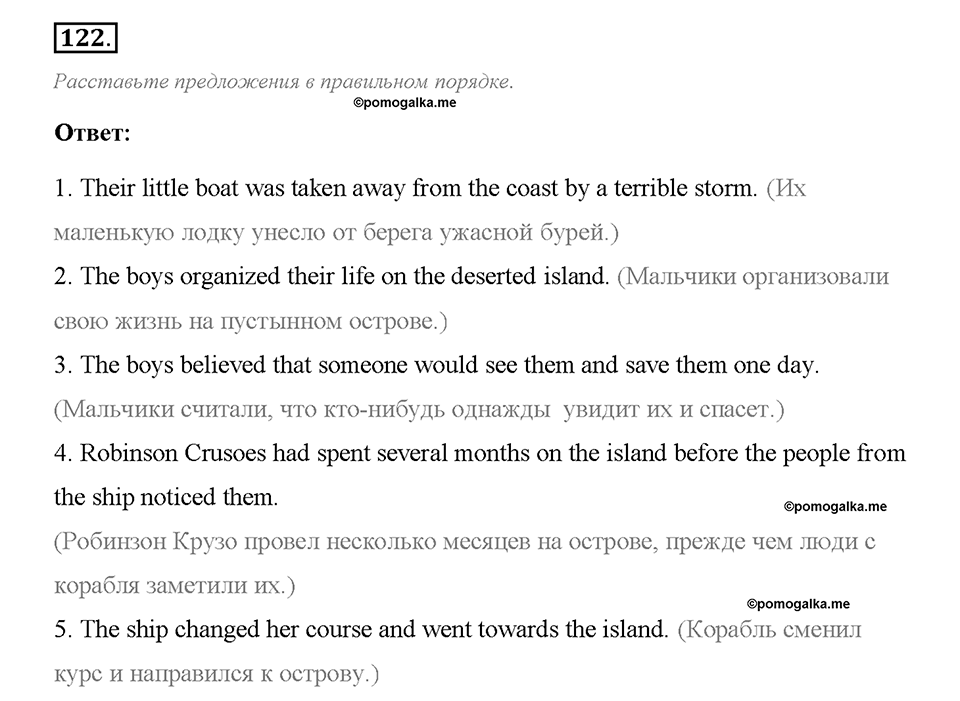This screenshot has height=701, width=960.
Task: Click the translation 'свою жизнь на пустынном острове'
Action: (251, 321)
